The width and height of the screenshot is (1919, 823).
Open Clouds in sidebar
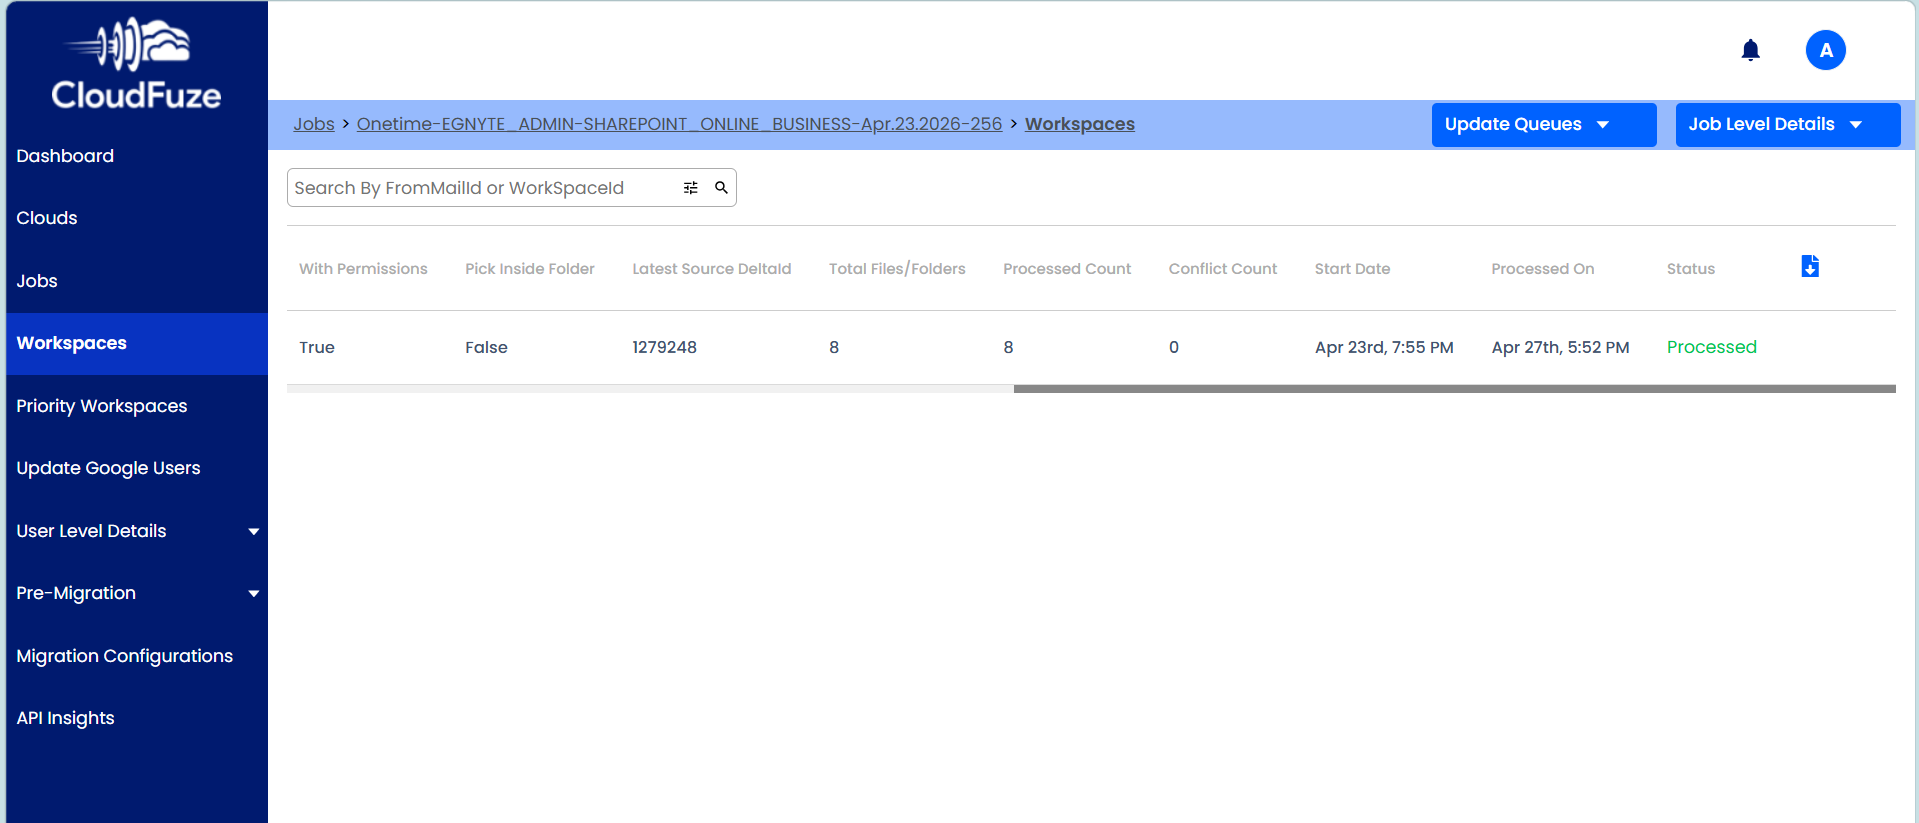tap(47, 218)
